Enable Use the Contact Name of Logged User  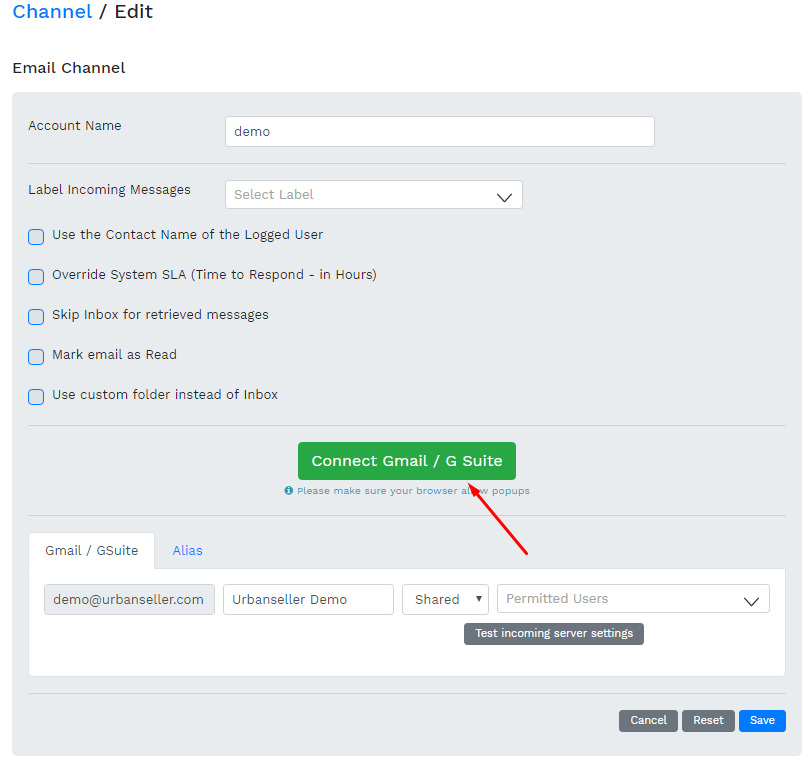pyautogui.click(x=36, y=237)
